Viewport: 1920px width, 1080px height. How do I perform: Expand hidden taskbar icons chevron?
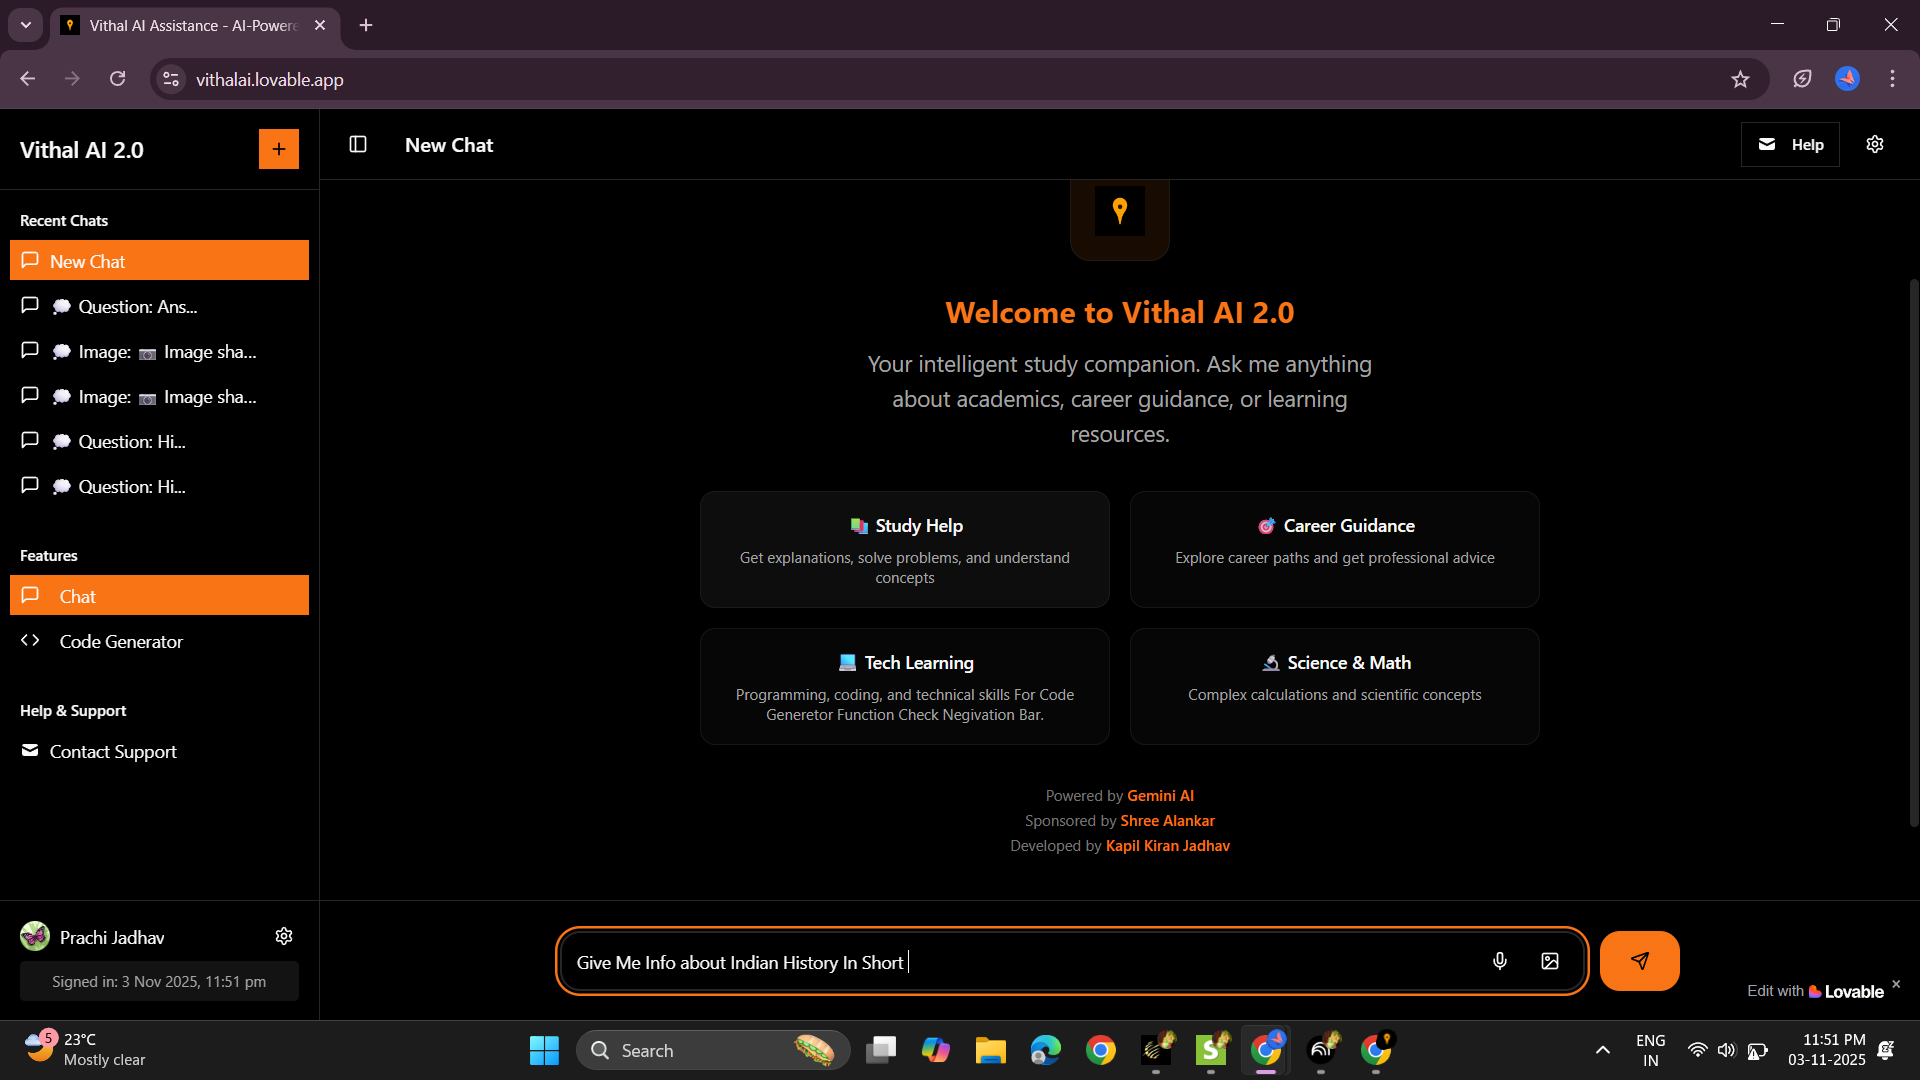[x=1602, y=1050]
